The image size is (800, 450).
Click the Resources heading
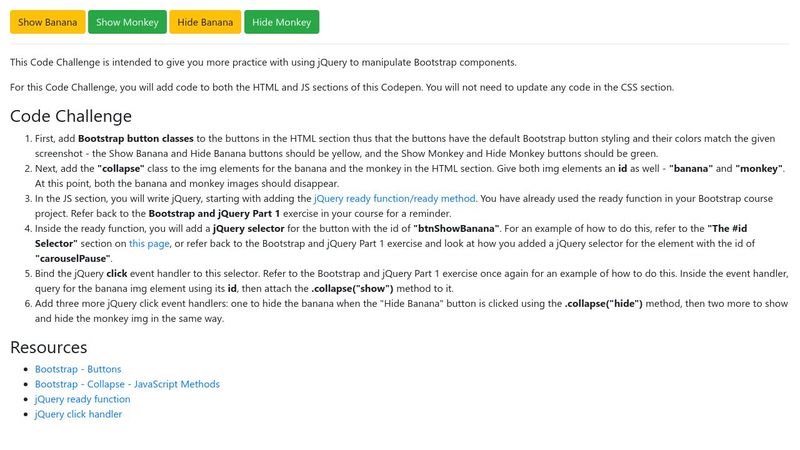48,347
